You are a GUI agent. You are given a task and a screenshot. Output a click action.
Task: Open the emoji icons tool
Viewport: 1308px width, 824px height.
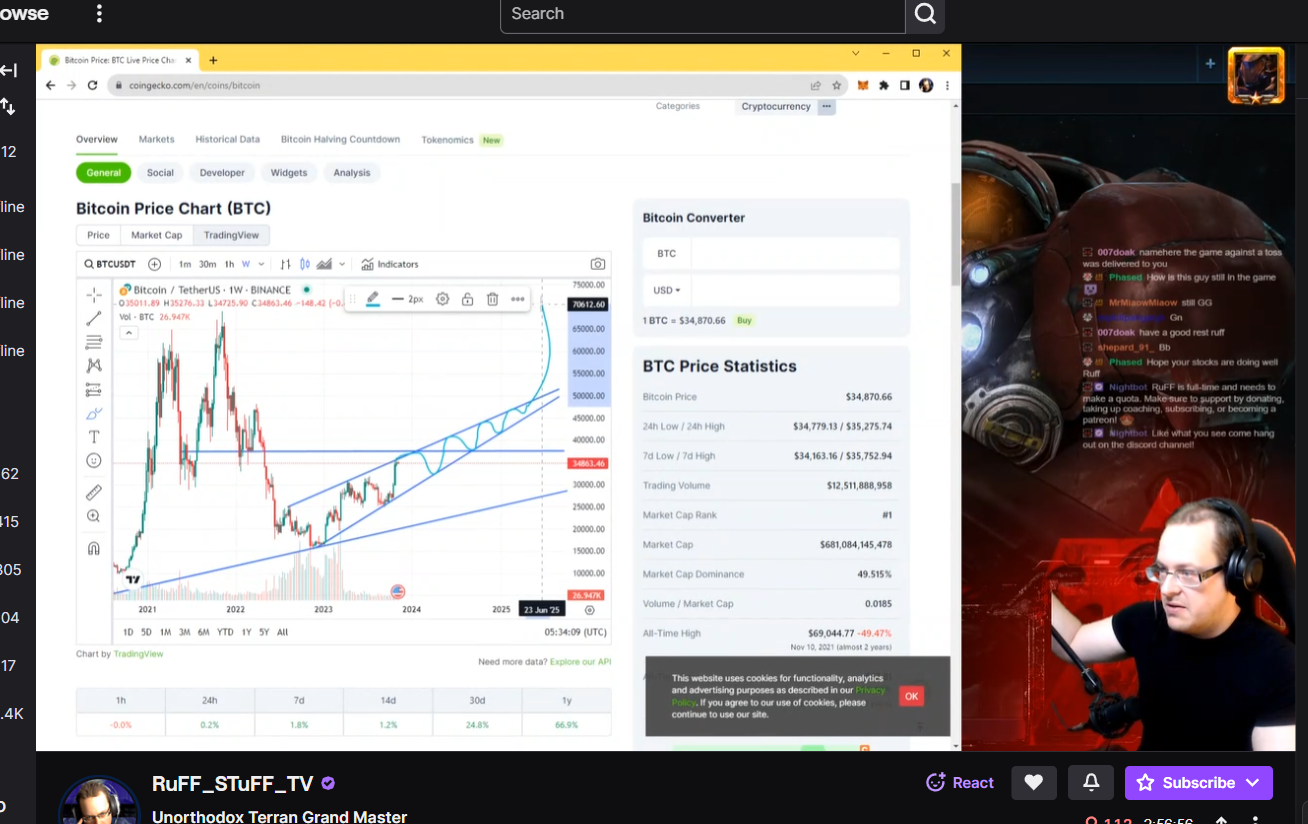[x=93, y=460]
